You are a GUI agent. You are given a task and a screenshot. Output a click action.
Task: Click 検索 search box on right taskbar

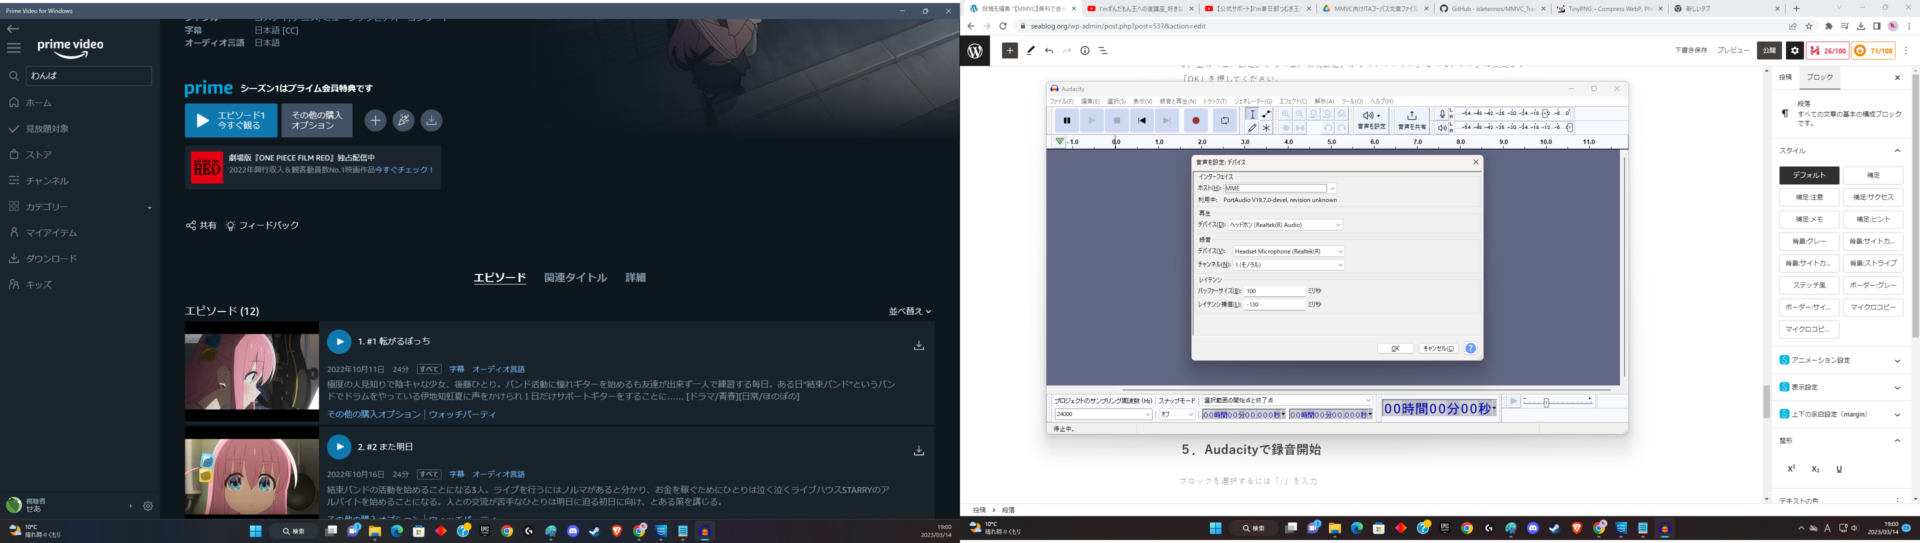[1254, 528]
